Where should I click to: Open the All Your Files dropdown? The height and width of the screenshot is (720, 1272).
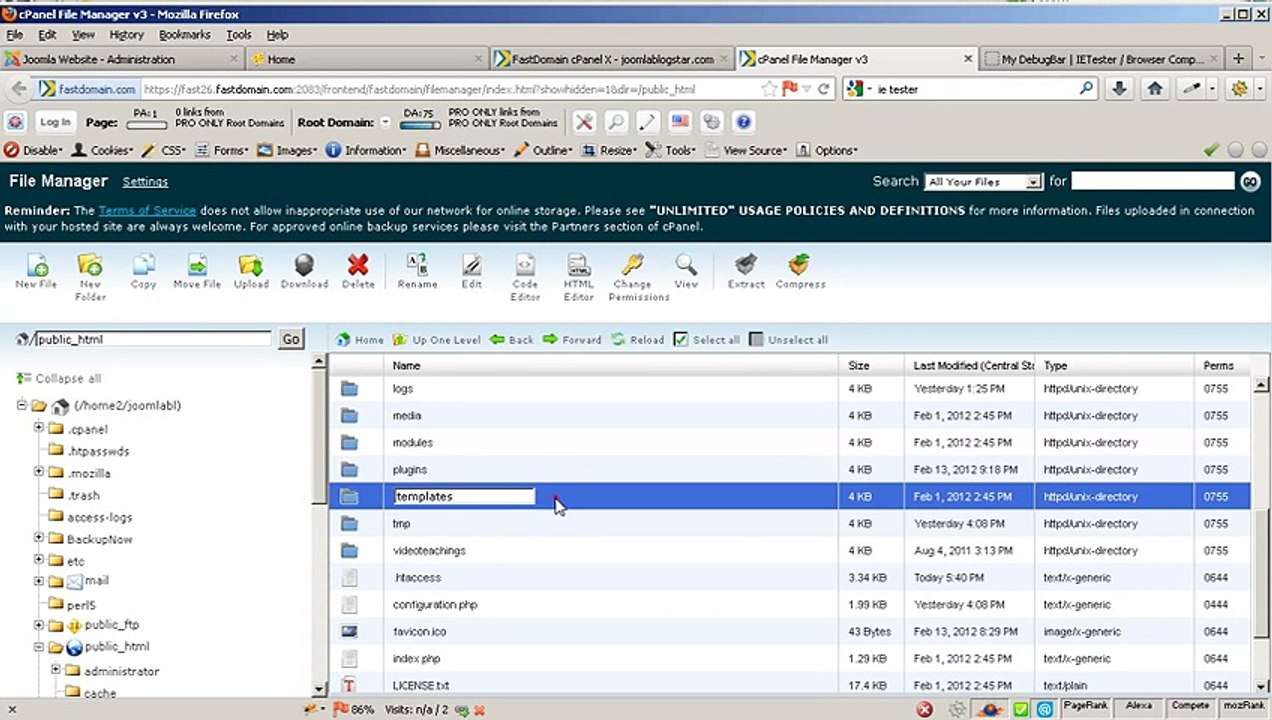click(x=984, y=182)
